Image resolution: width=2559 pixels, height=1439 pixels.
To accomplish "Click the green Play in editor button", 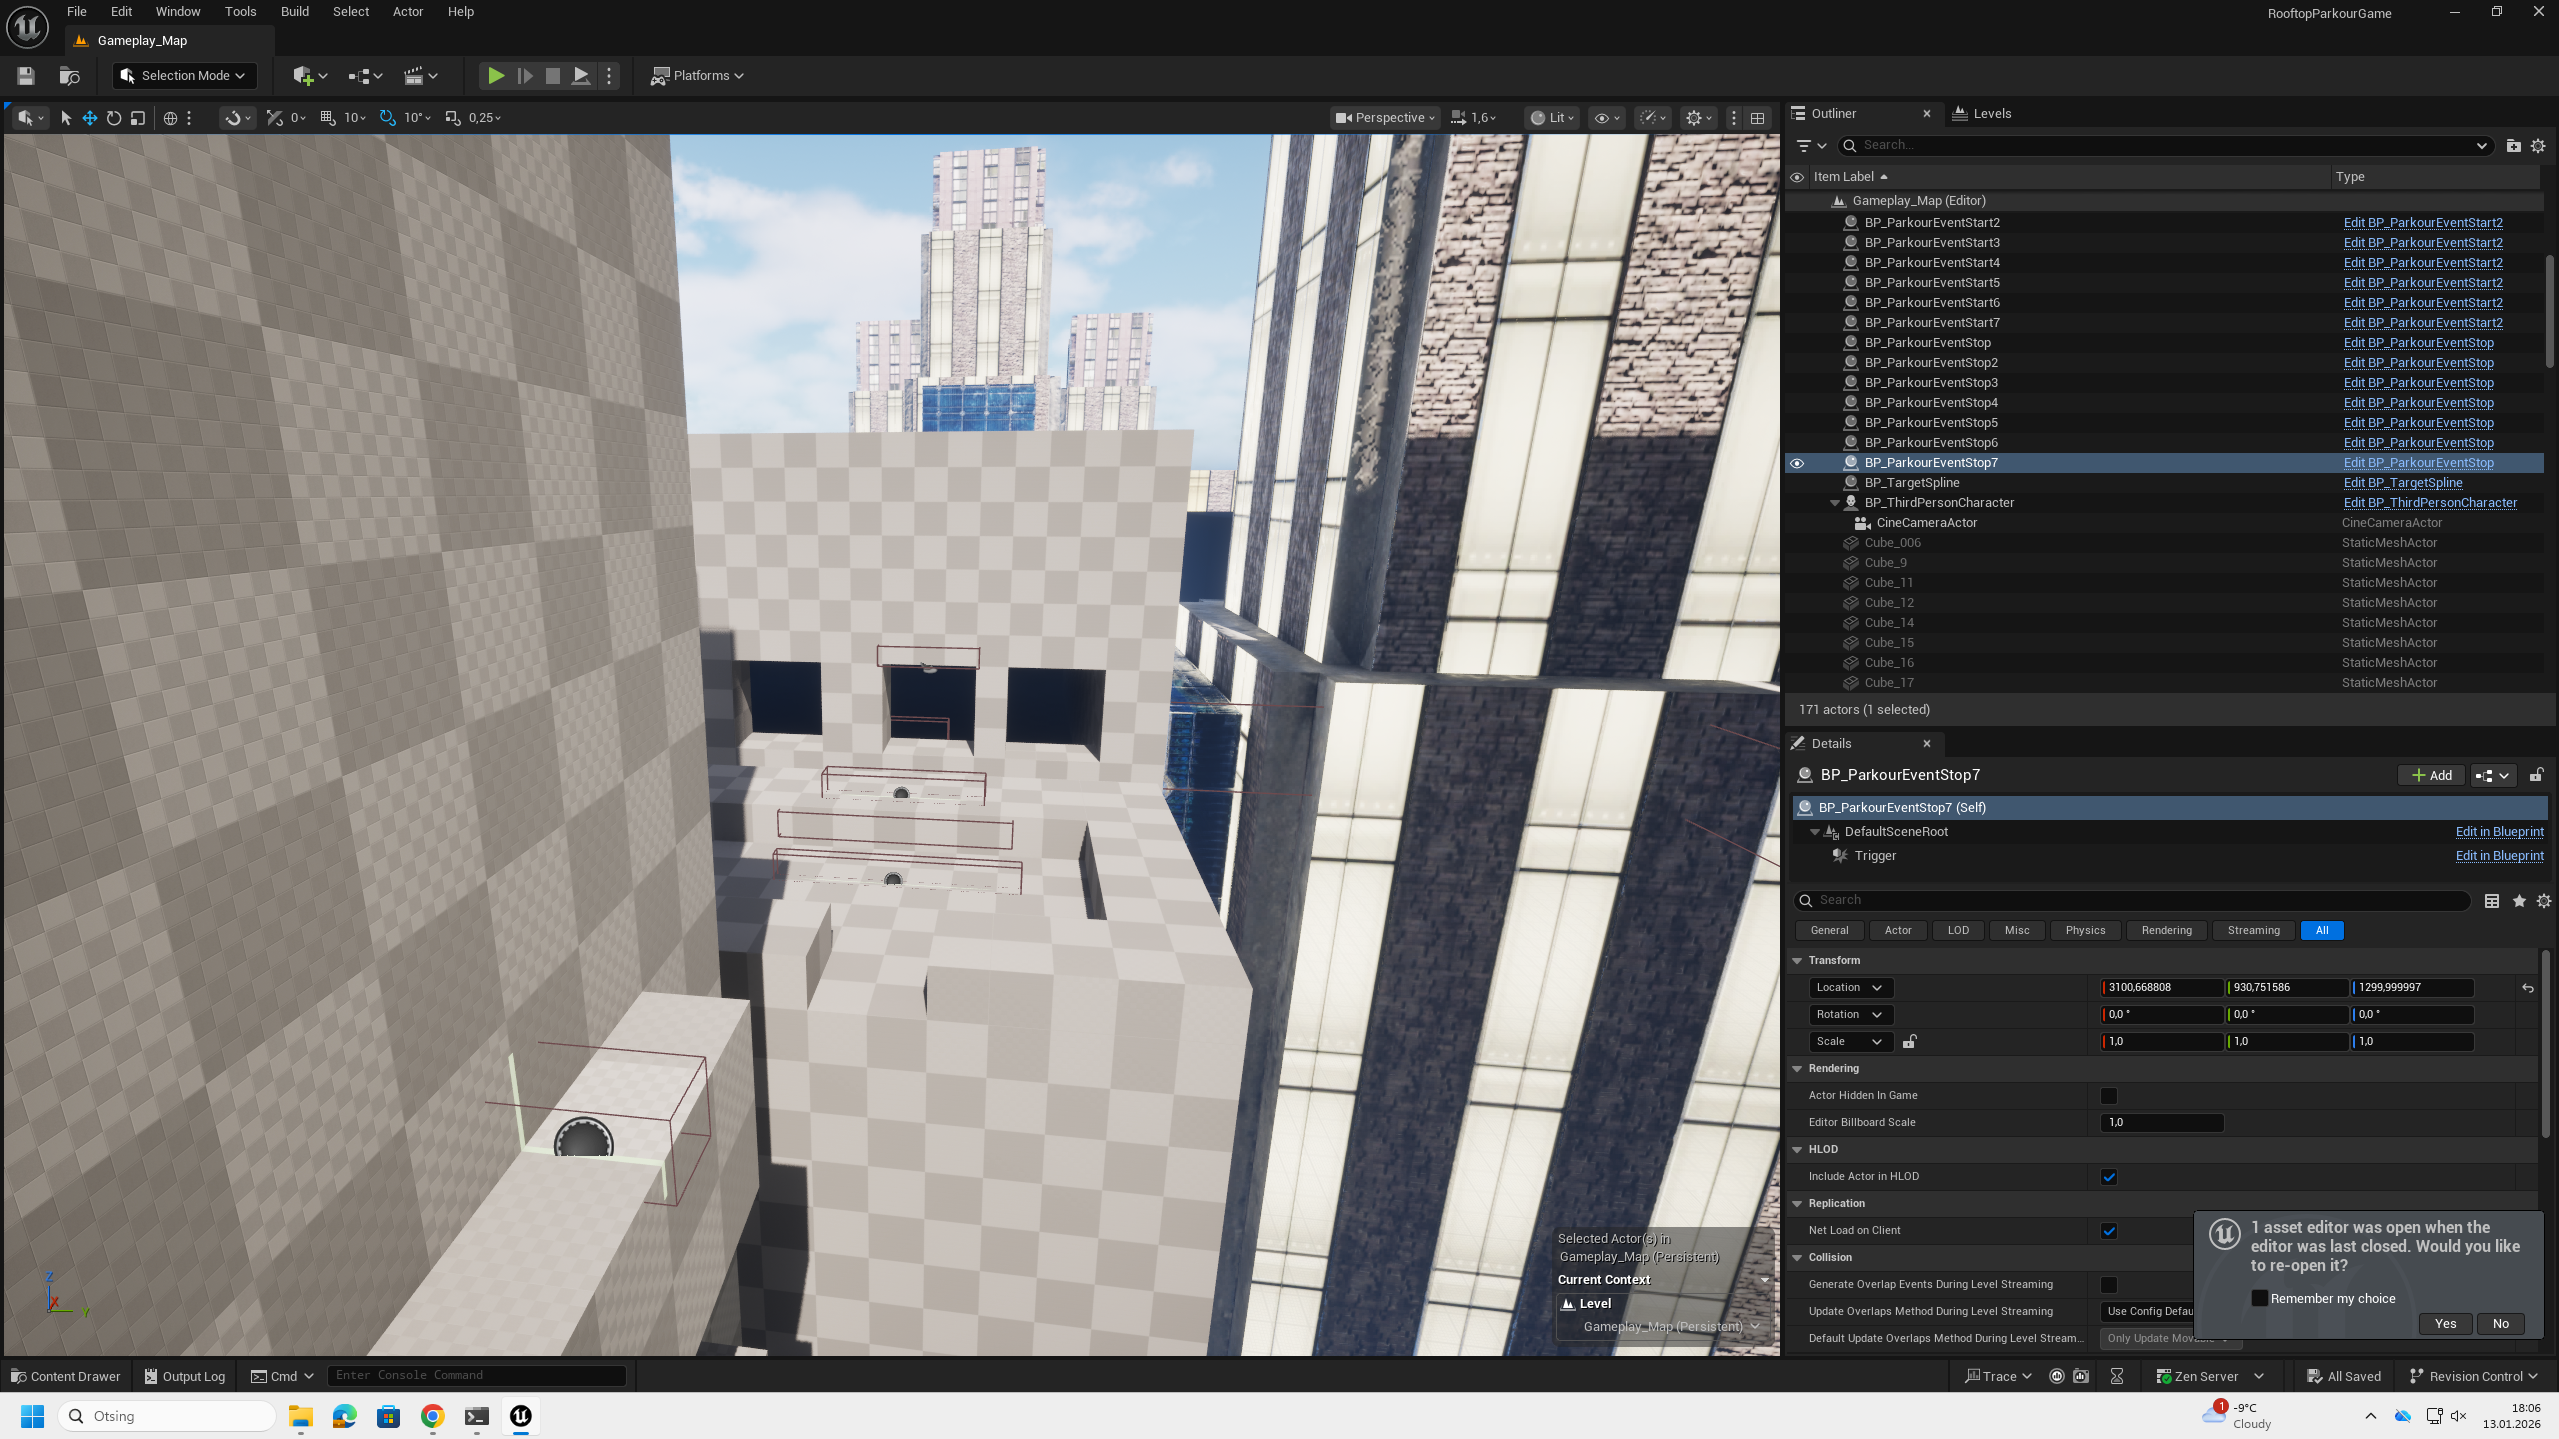I will coord(495,76).
